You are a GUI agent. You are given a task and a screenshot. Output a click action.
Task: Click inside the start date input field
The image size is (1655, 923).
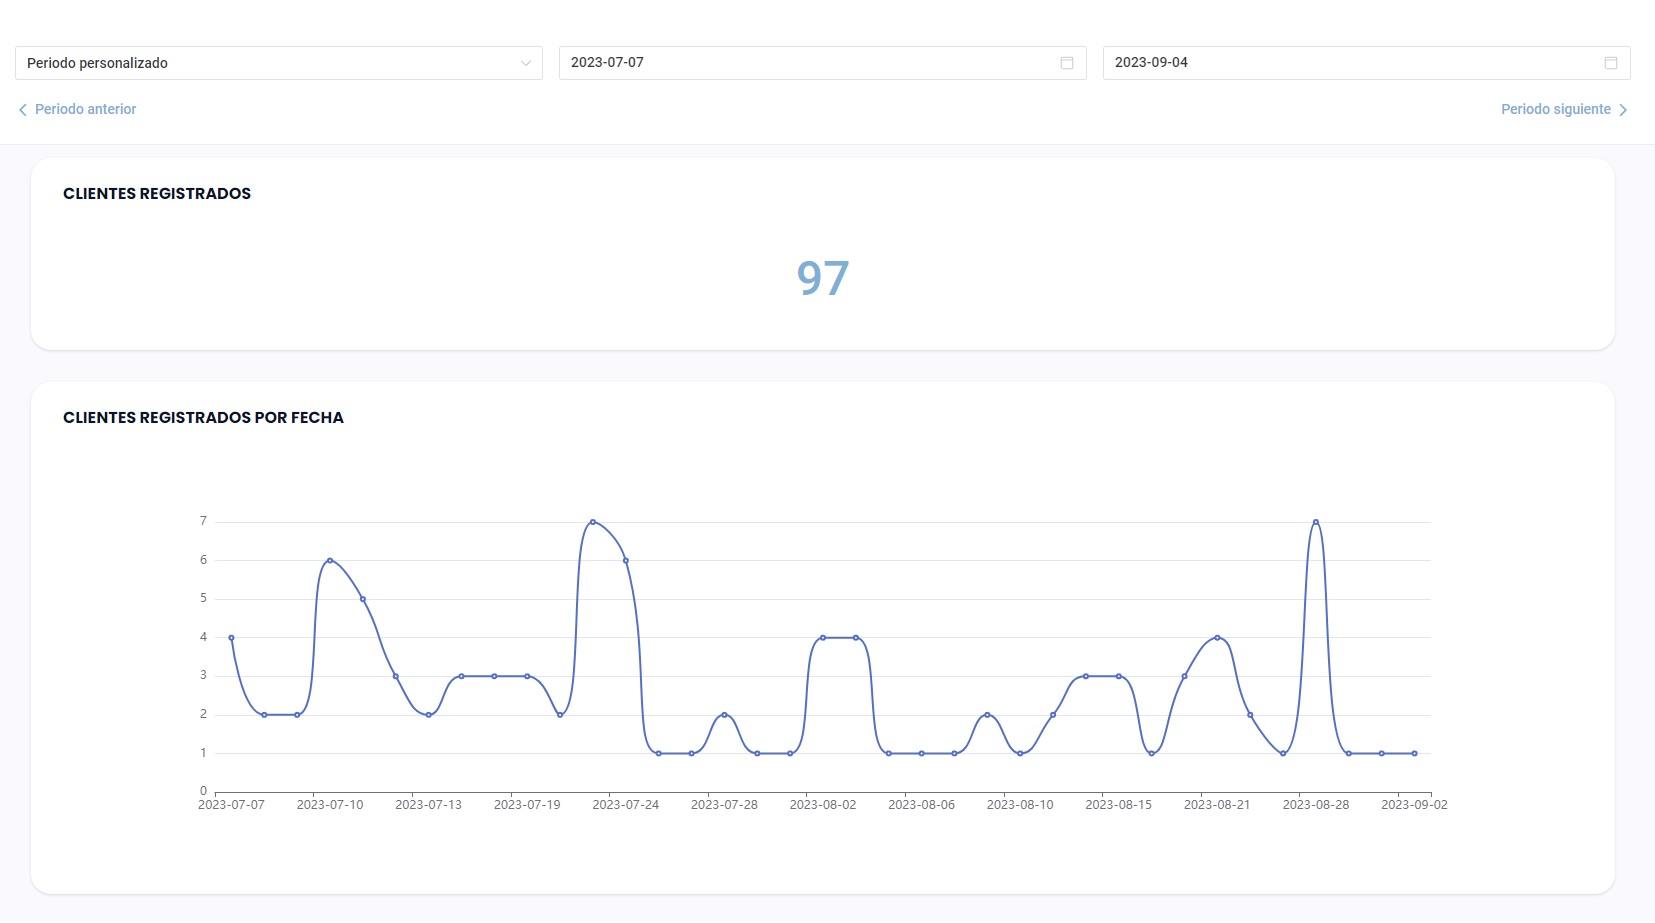(800, 62)
